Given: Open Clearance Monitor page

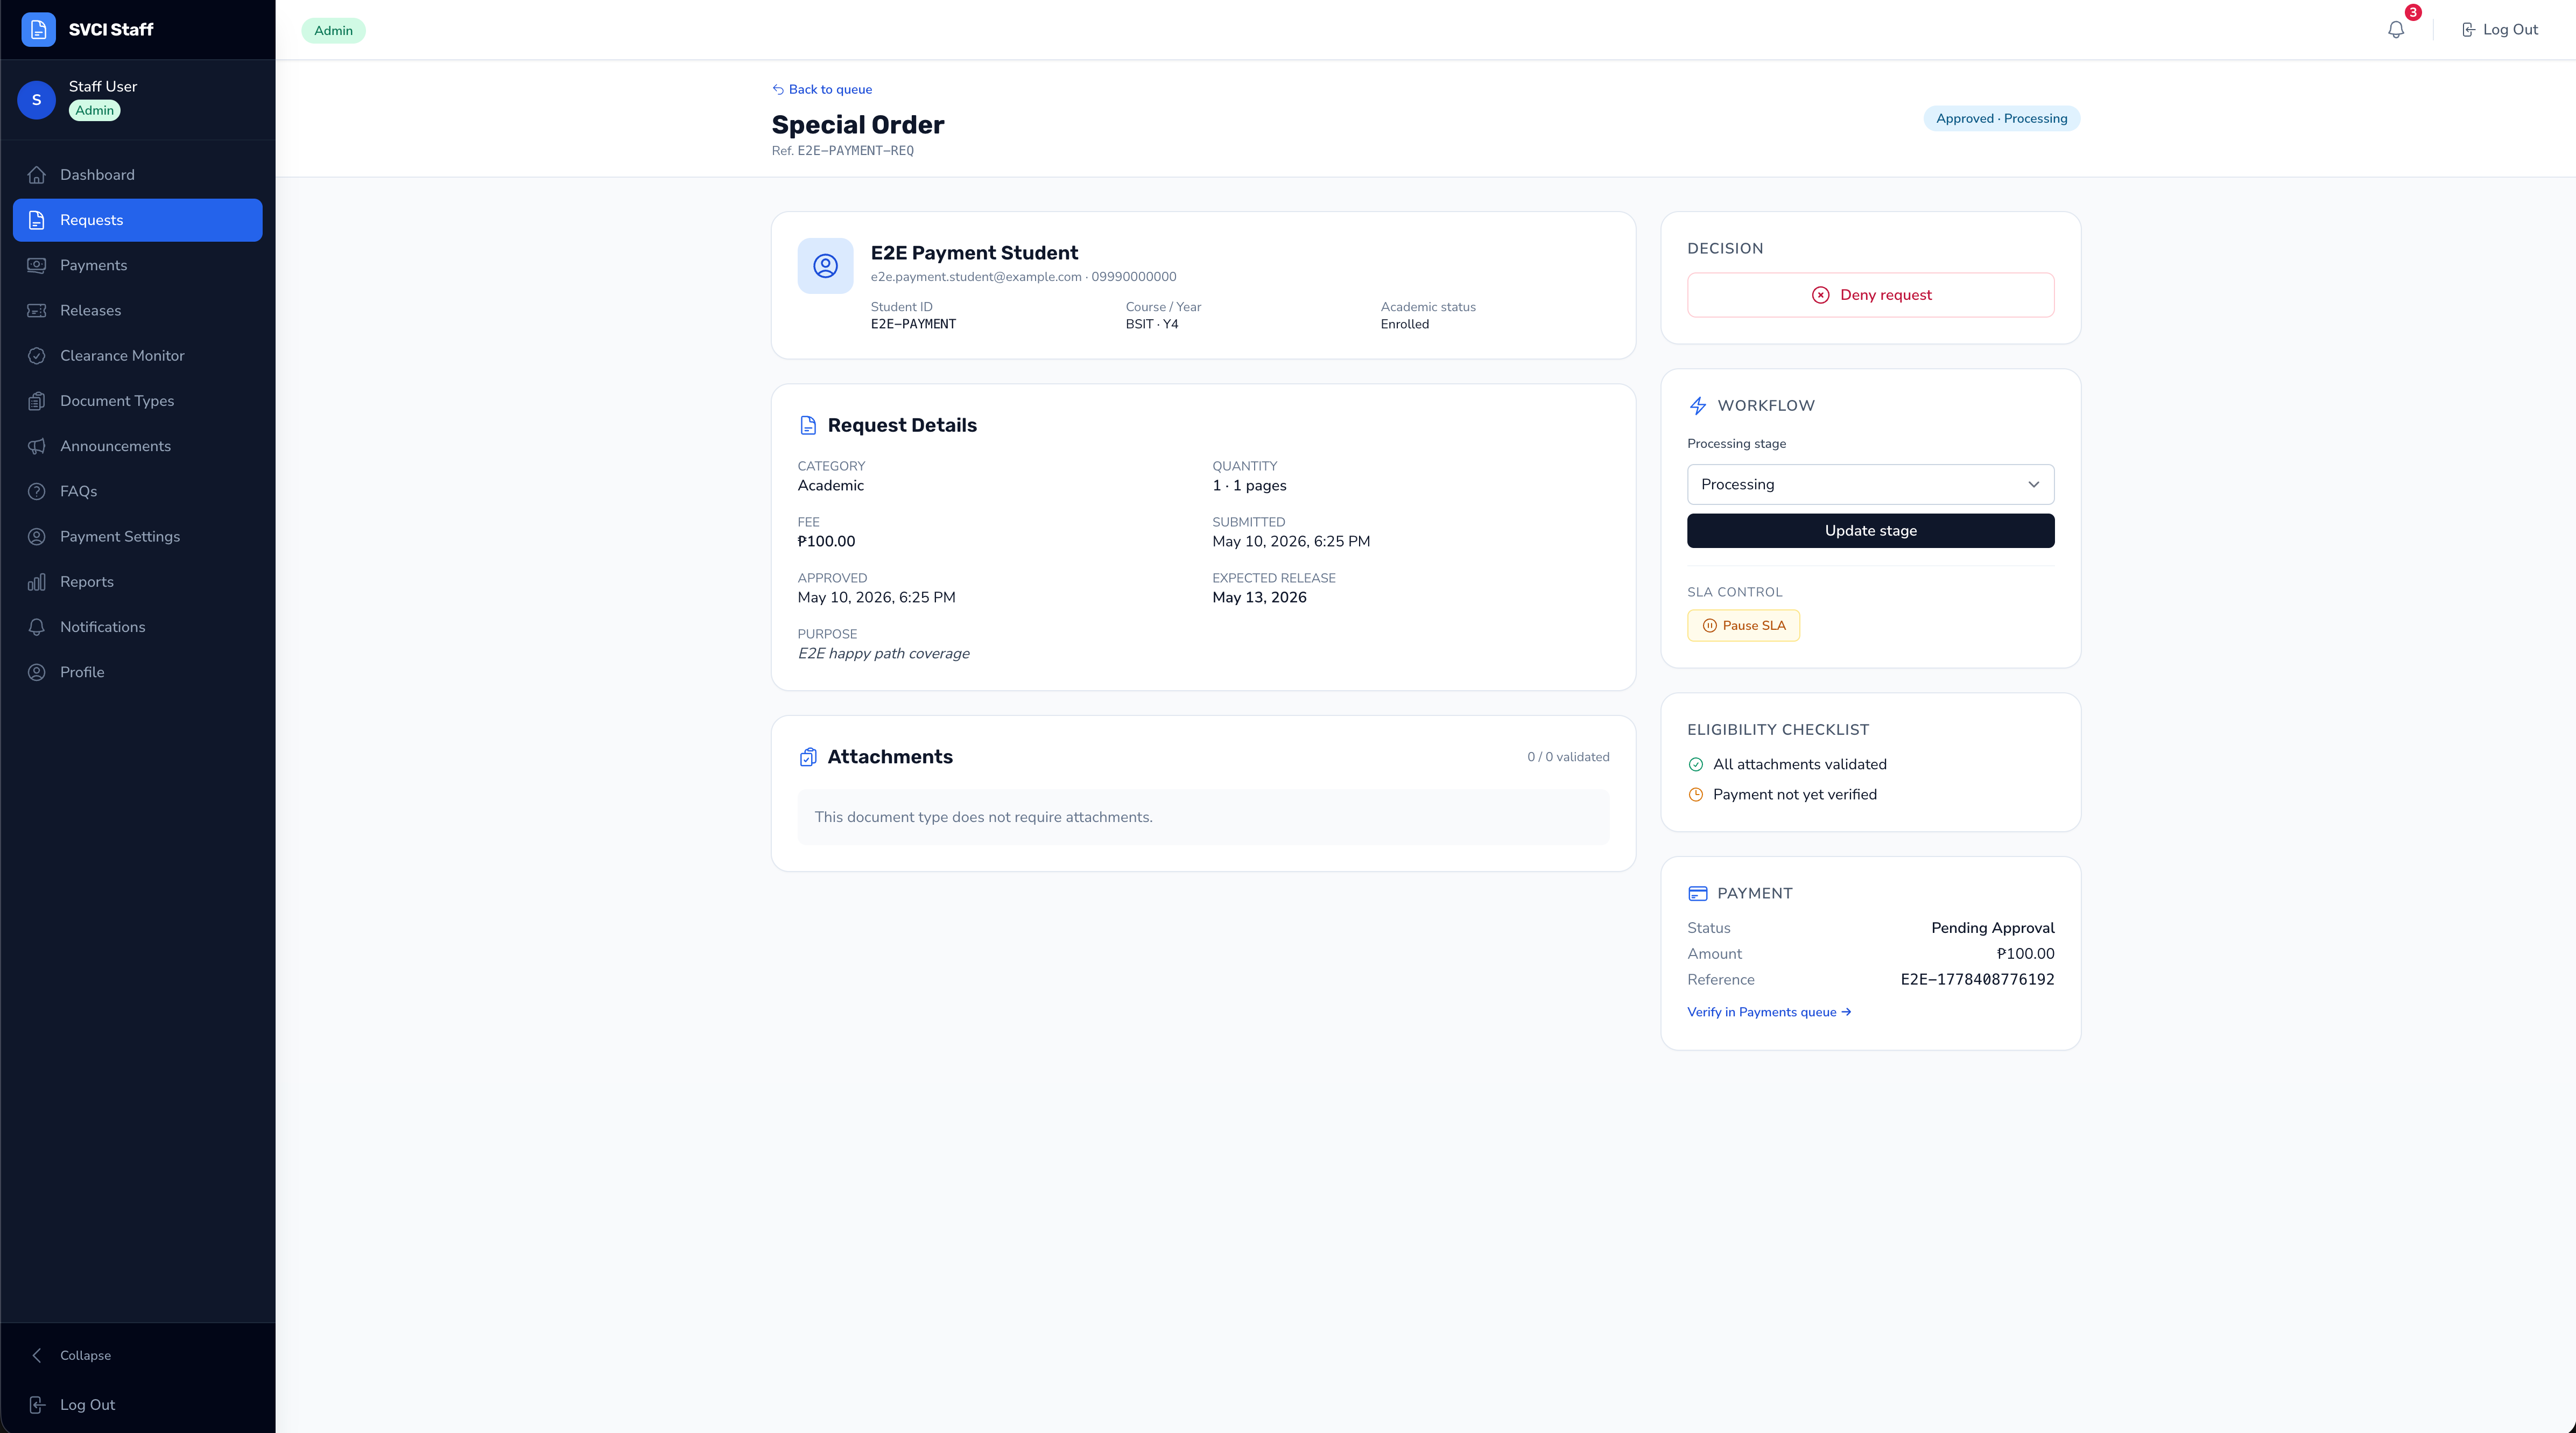Looking at the screenshot, I should (137, 356).
